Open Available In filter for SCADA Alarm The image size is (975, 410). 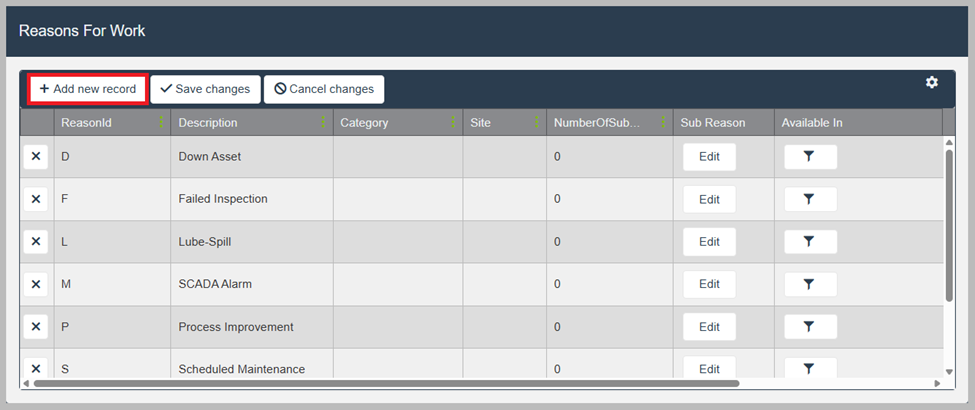[x=809, y=284]
